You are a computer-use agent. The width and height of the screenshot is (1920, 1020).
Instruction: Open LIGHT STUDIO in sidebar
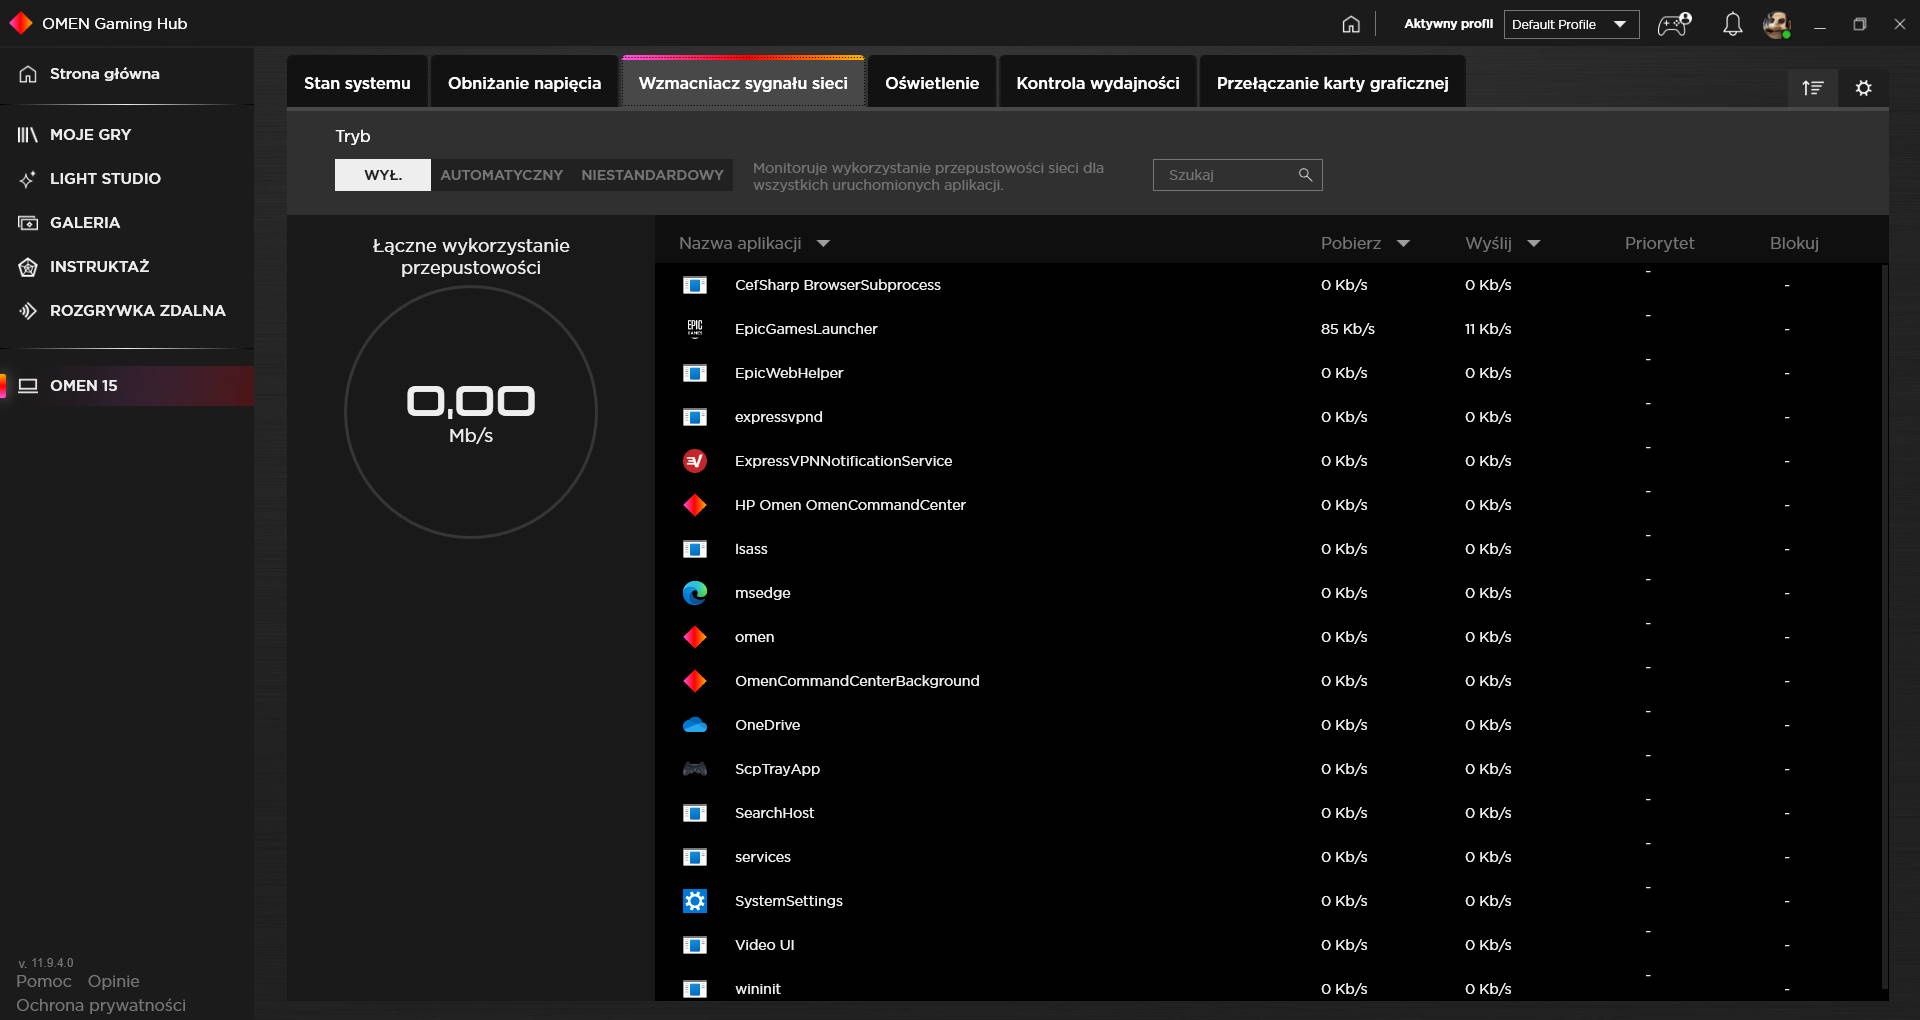click(x=127, y=179)
